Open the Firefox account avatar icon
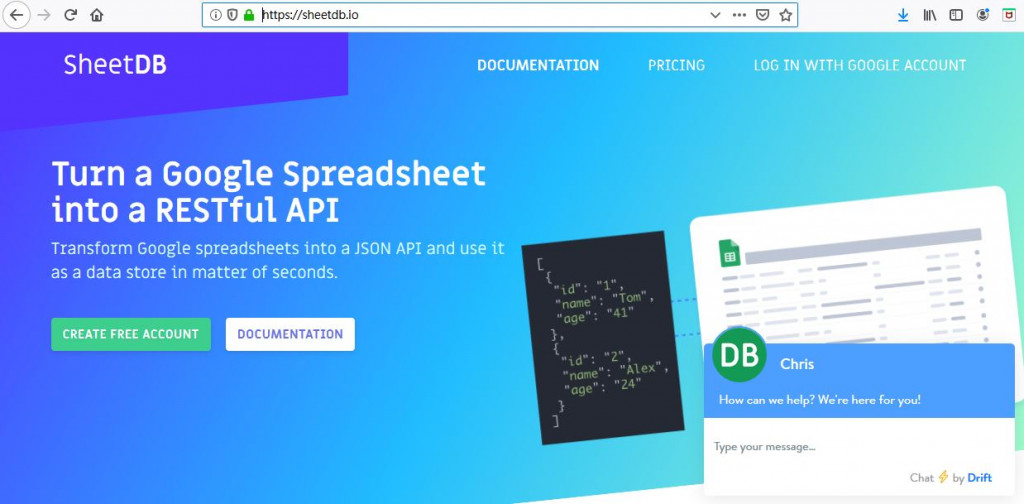The height and width of the screenshot is (504, 1024). 983,15
